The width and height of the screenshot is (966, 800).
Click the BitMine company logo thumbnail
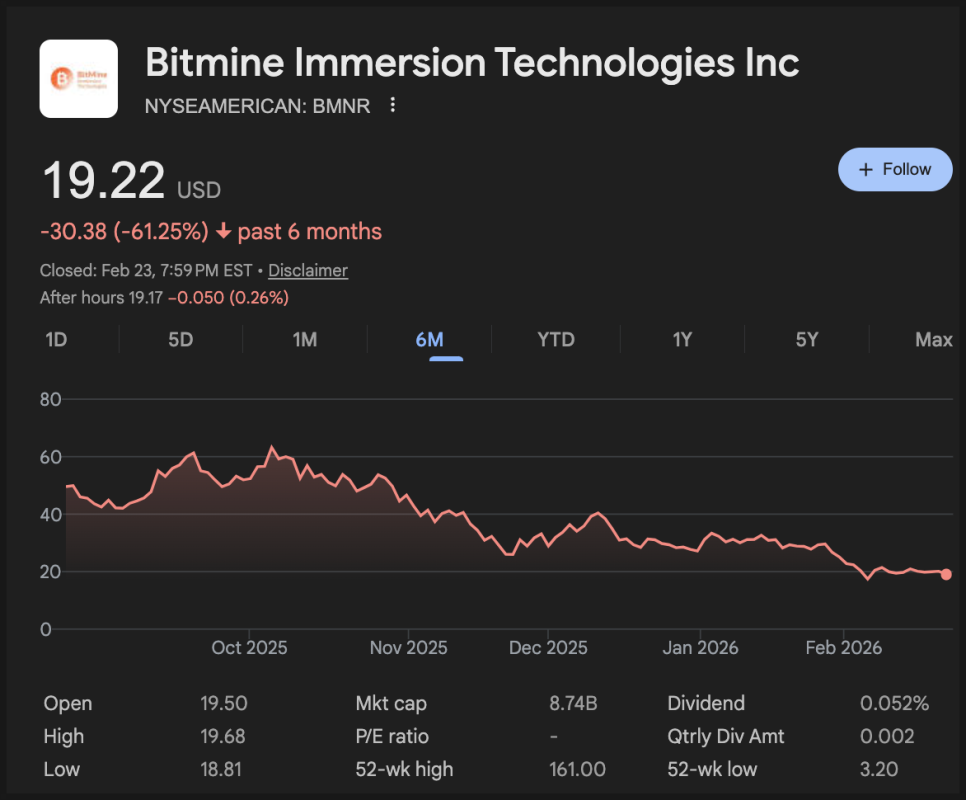coord(78,79)
